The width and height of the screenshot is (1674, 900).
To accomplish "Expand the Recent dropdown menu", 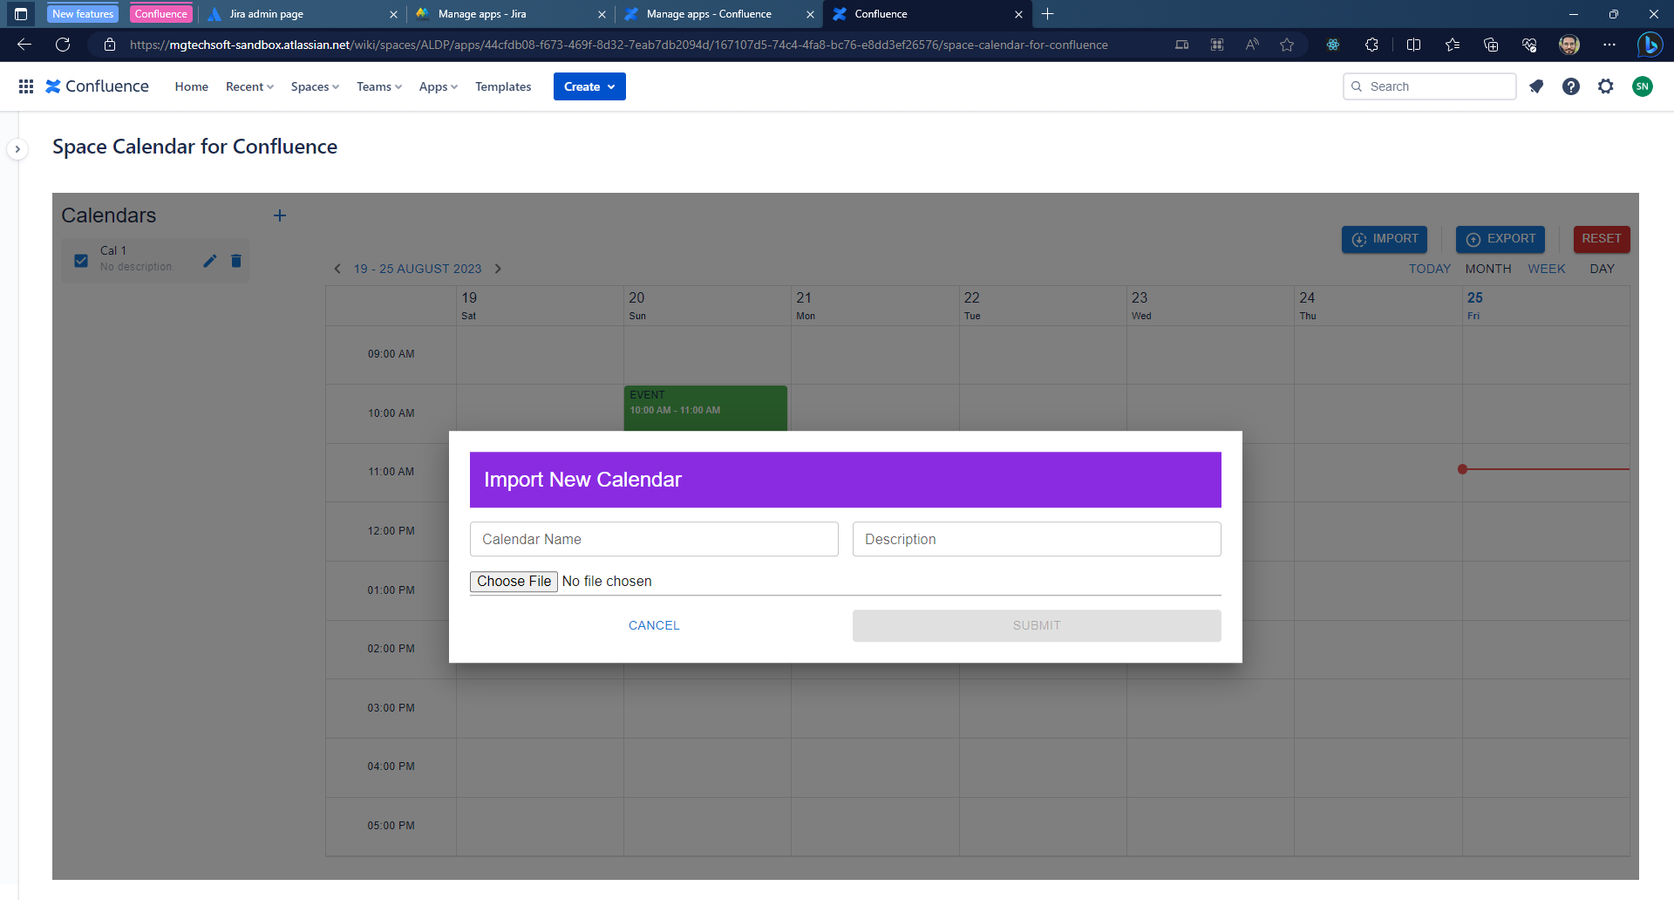I will 249,87.
